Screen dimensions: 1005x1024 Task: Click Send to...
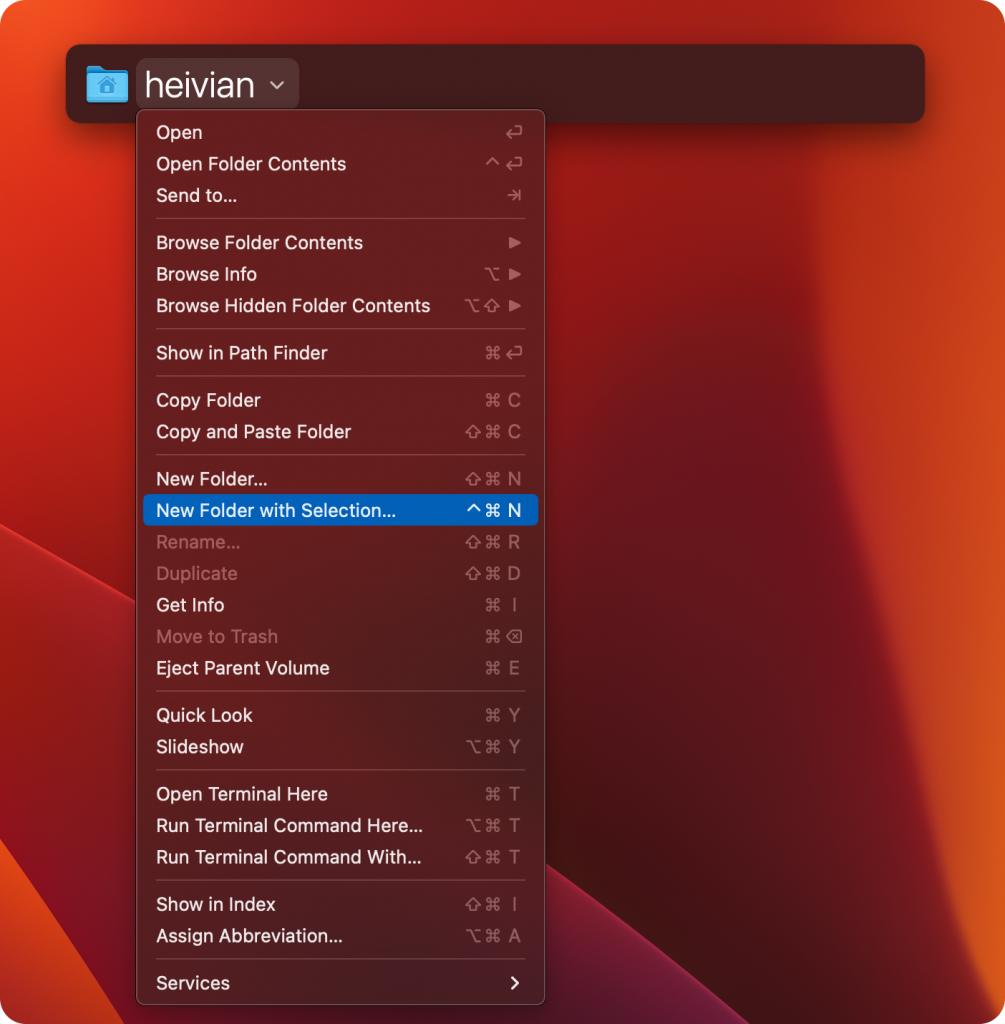[x=196, y=196]
